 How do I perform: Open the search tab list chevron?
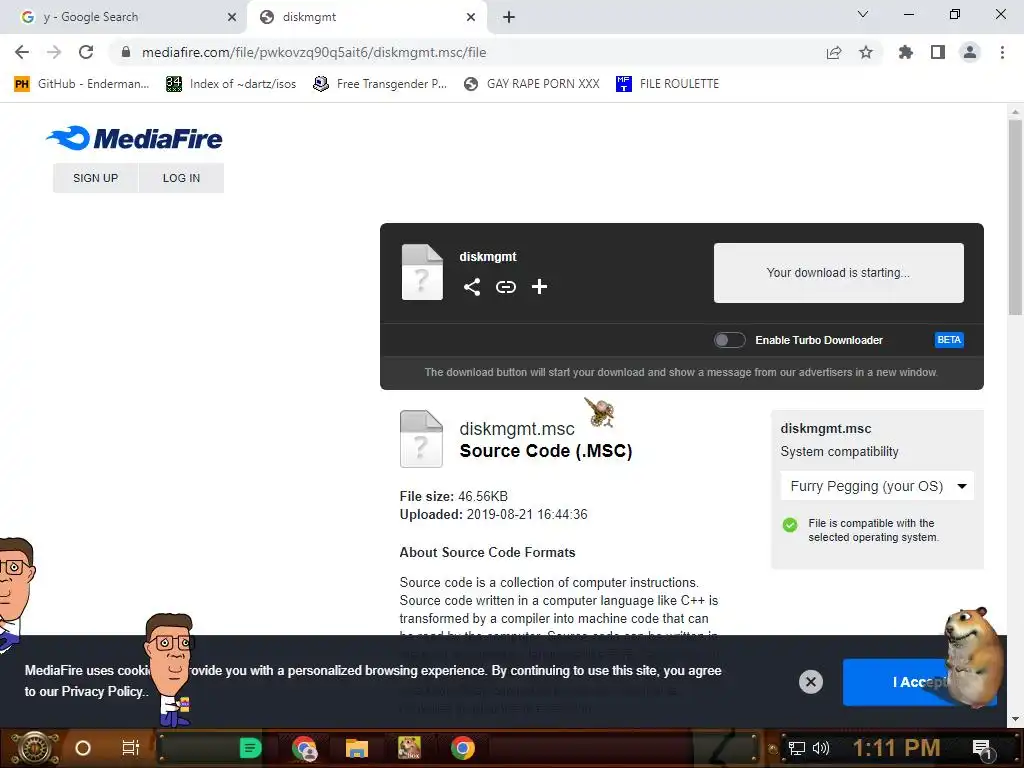(x=863, y=14)
